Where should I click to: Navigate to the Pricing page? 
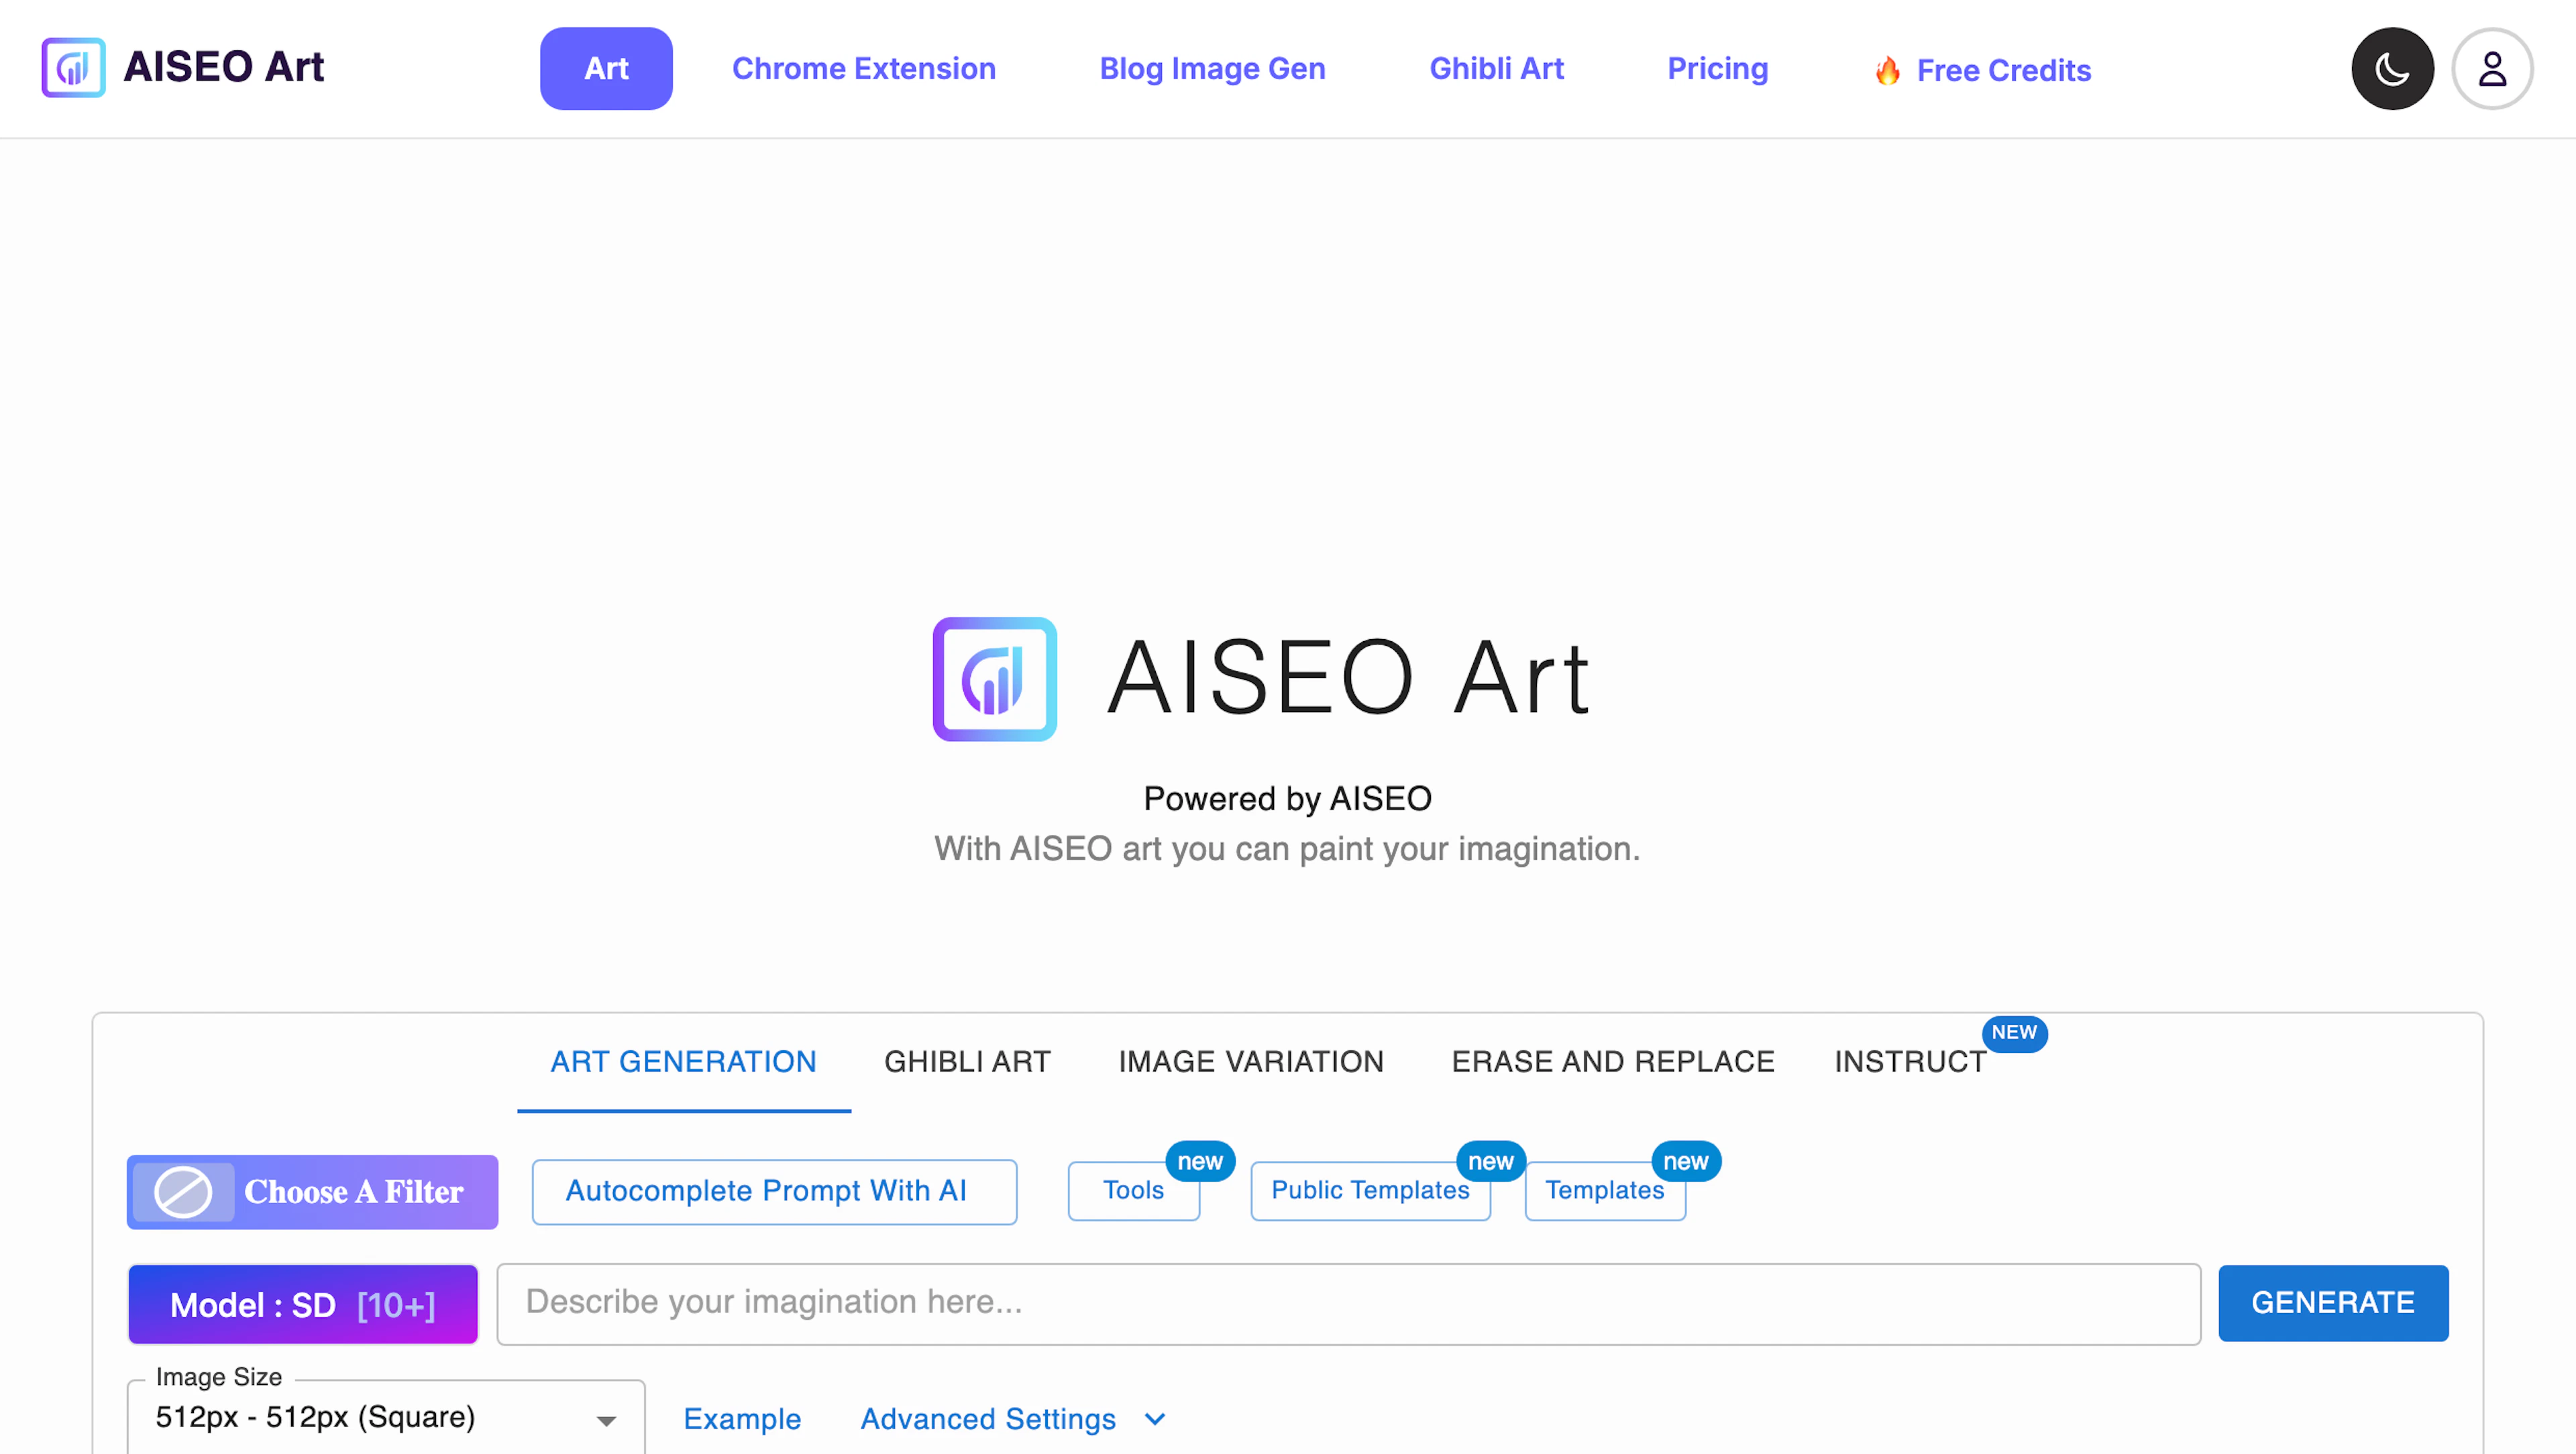pos(1718,68)
